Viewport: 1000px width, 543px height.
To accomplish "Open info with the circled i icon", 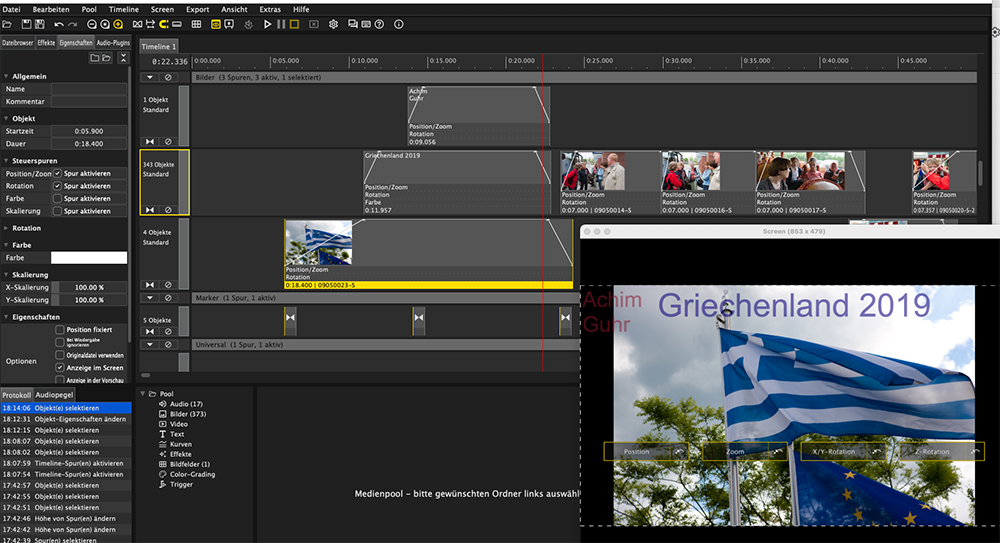I will click(x=399, y=24).
